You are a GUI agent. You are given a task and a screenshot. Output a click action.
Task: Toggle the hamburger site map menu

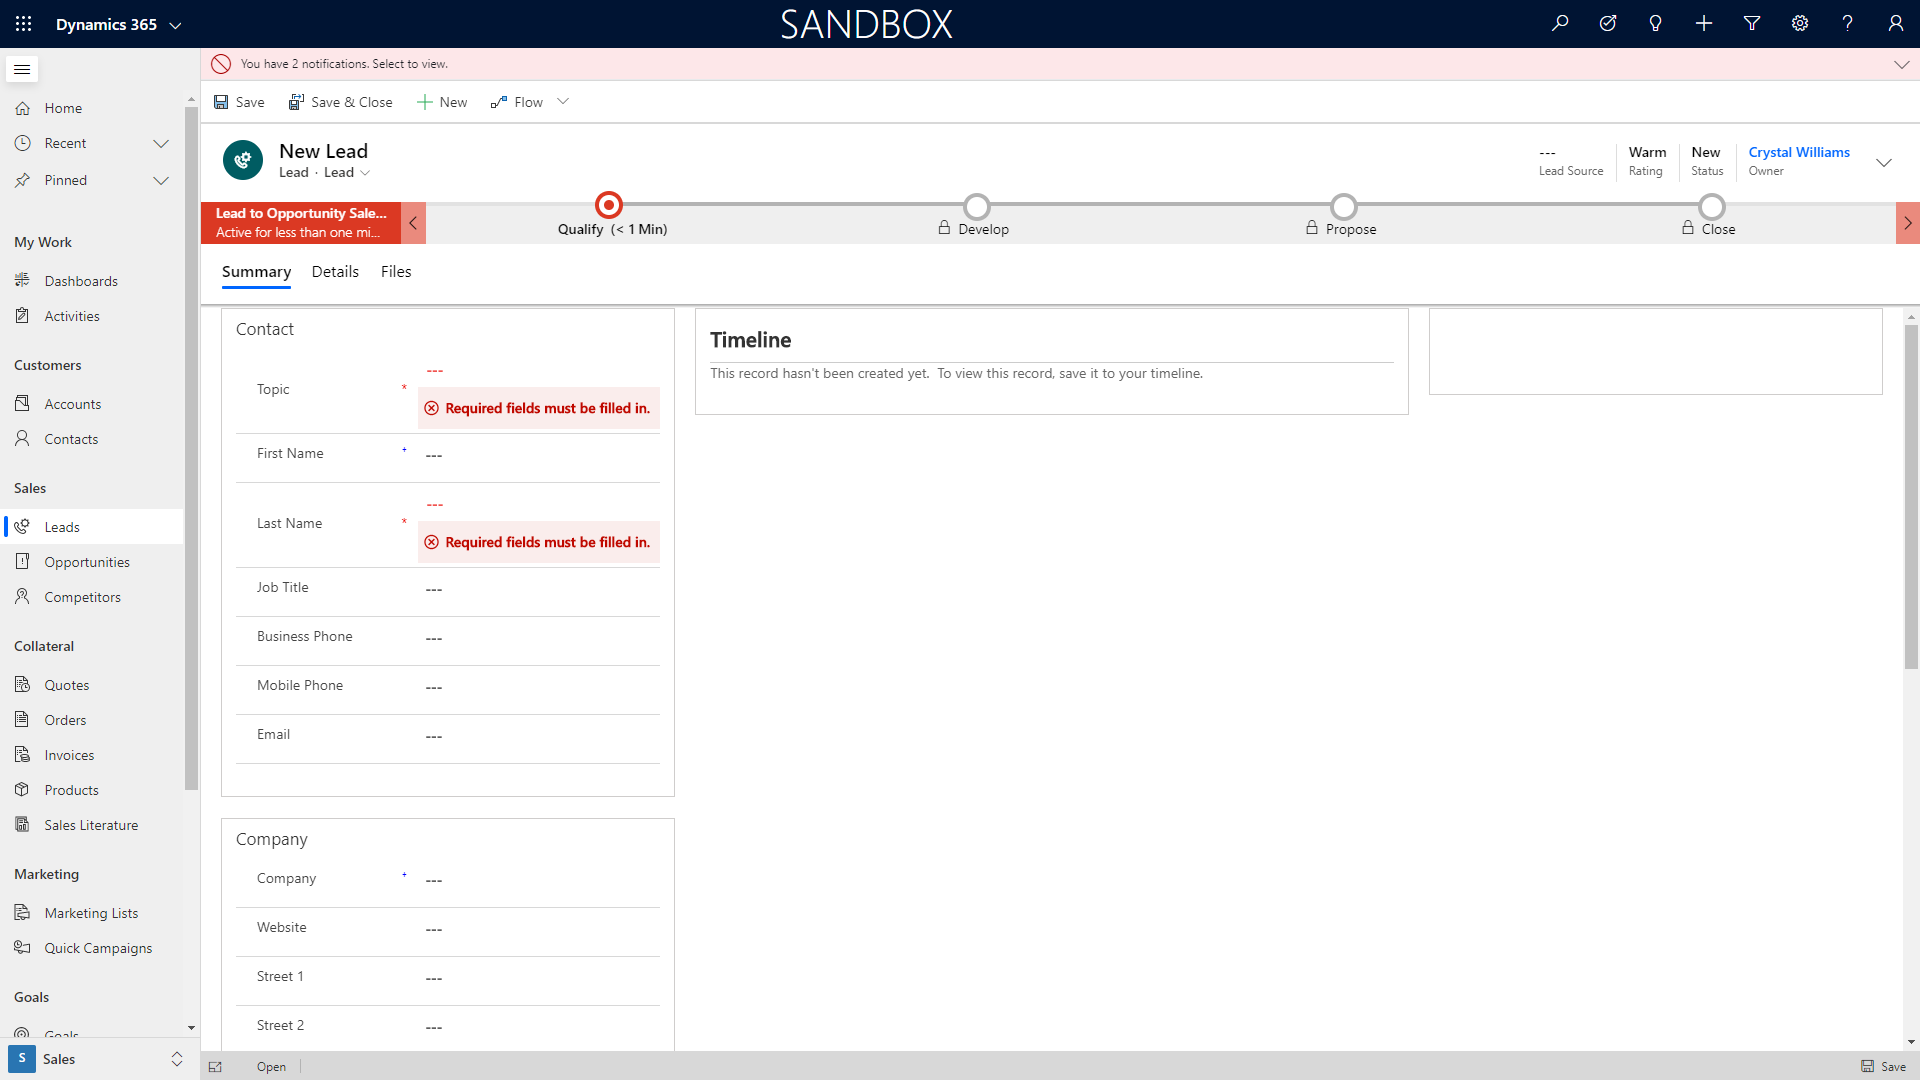click(x=22, y=69)
